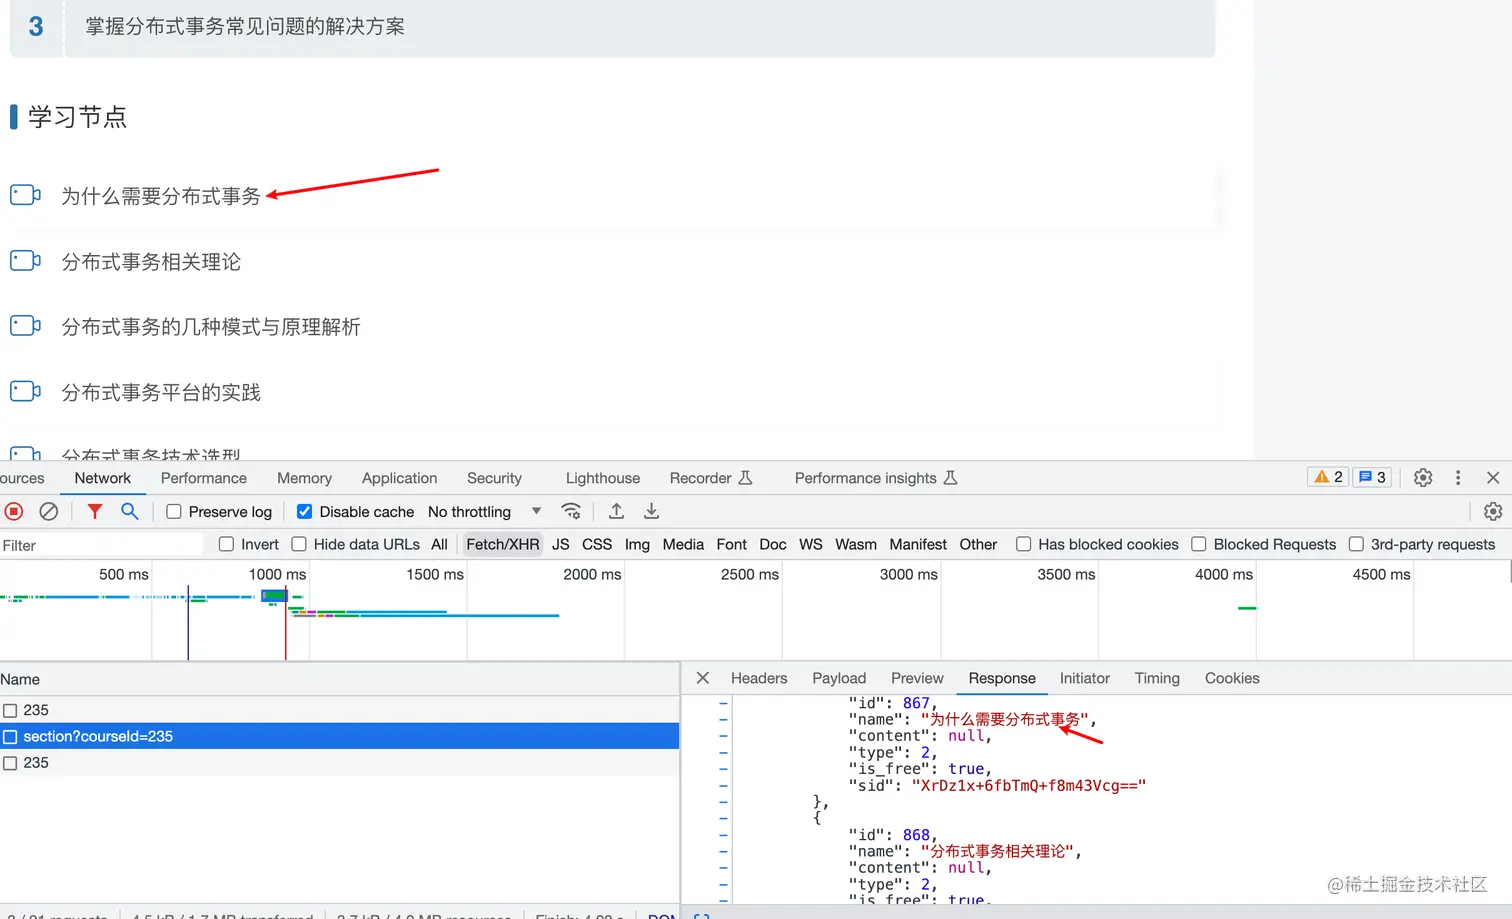Open Network panel settings gear

tap(1493, 511)
